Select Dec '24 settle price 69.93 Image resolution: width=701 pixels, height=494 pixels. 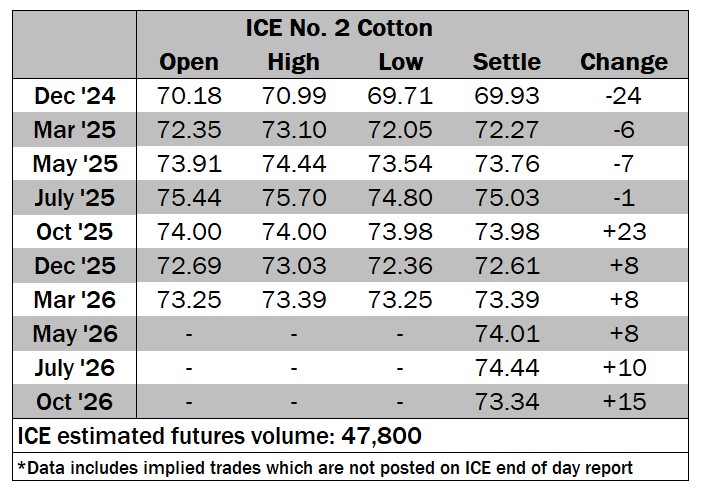[x=506, y=96]
